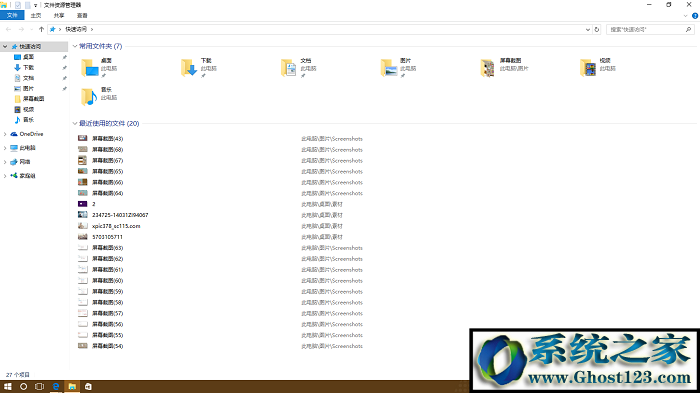Launch Microsoft Edge from the taskbar
This screenshot has height=393, width=700.
click(56, 387)
